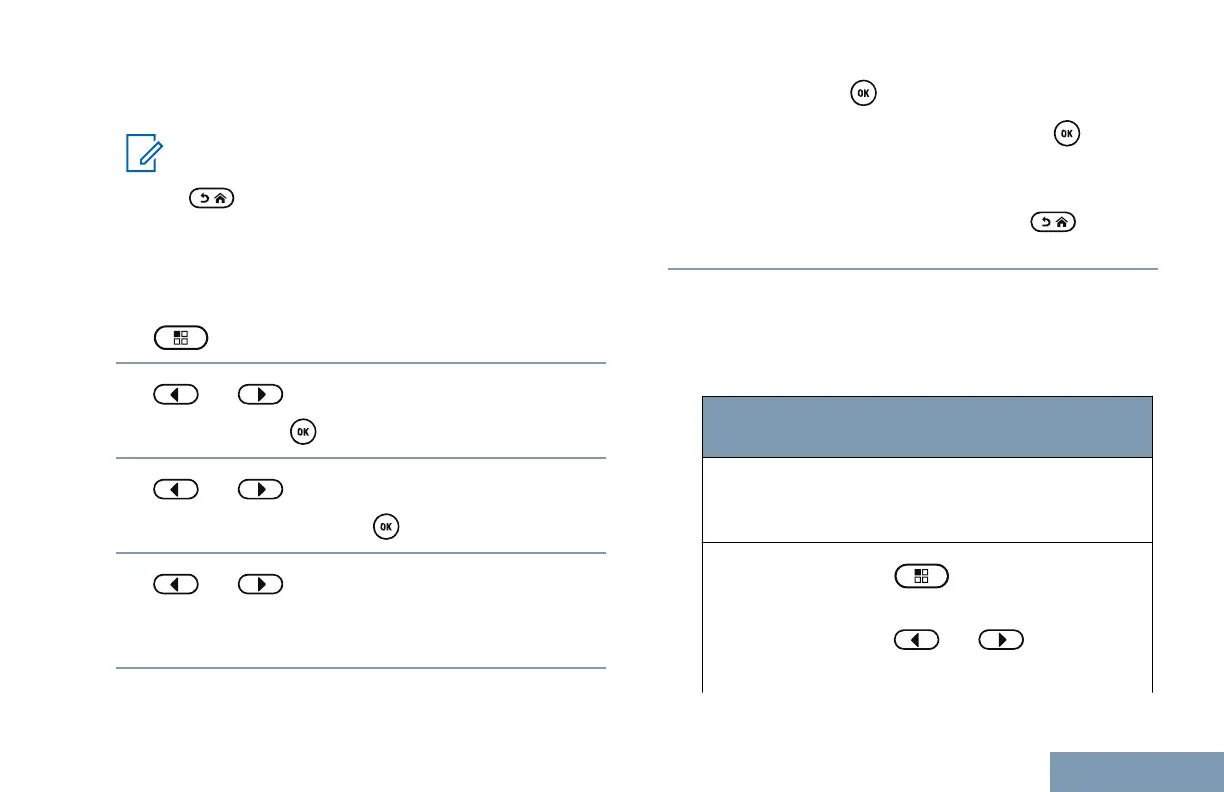Click the right arrow in the first arrow pair
This screenshot has width=1224, height=792.
(261, 394)
